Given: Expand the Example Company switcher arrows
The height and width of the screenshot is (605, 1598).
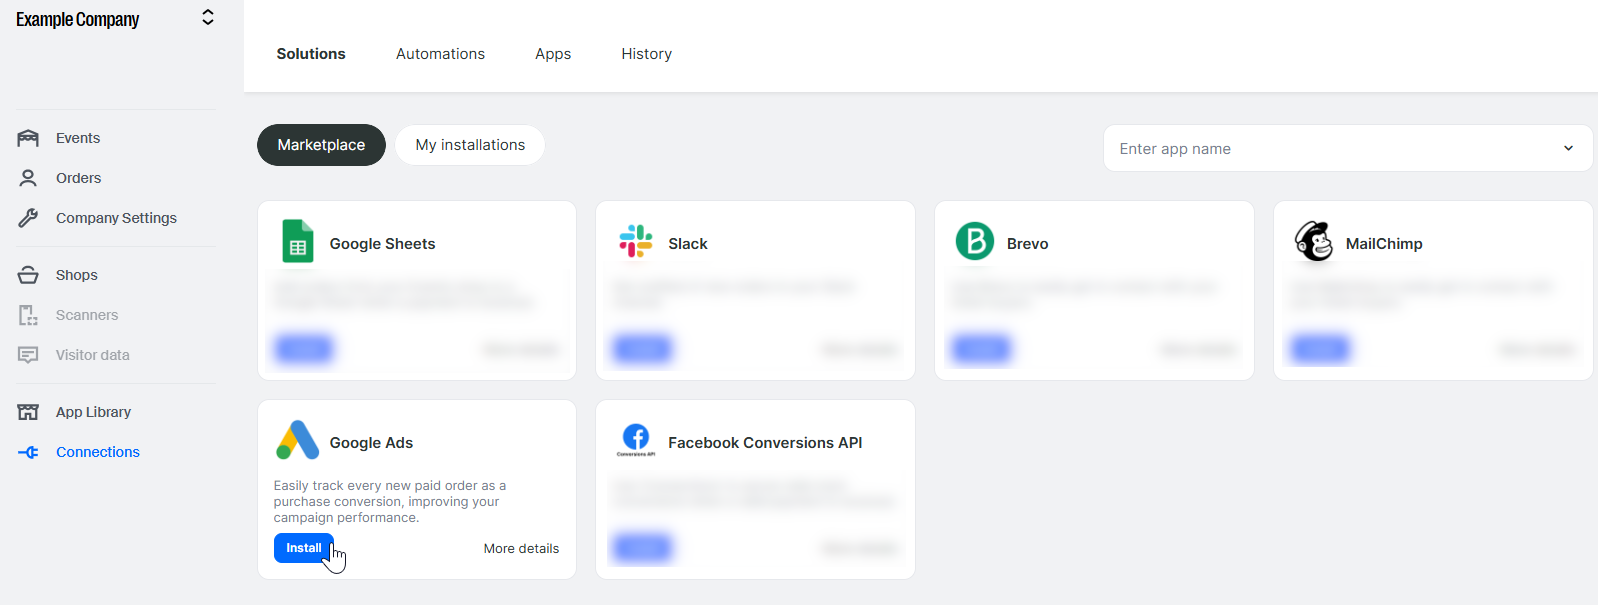Looking at the screenshot, I should (x=208, y=17).
